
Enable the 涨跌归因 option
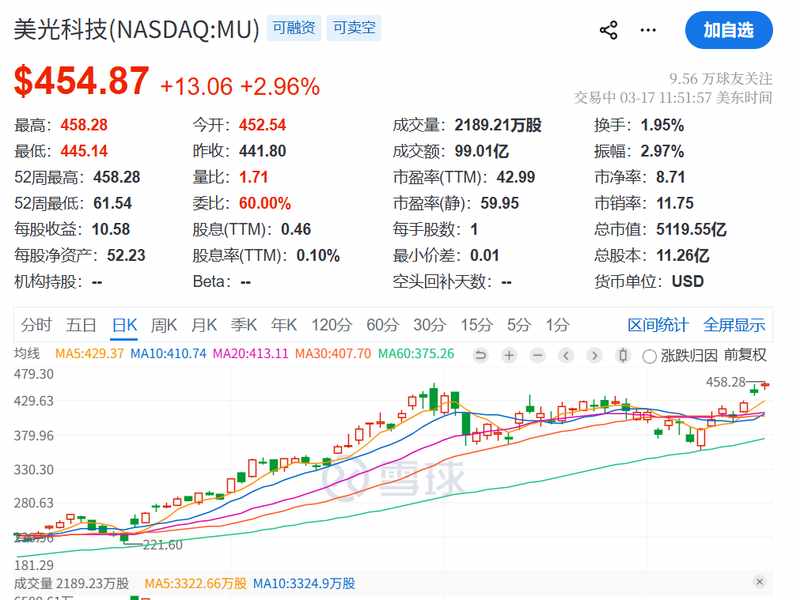click(x=651, y=354)
